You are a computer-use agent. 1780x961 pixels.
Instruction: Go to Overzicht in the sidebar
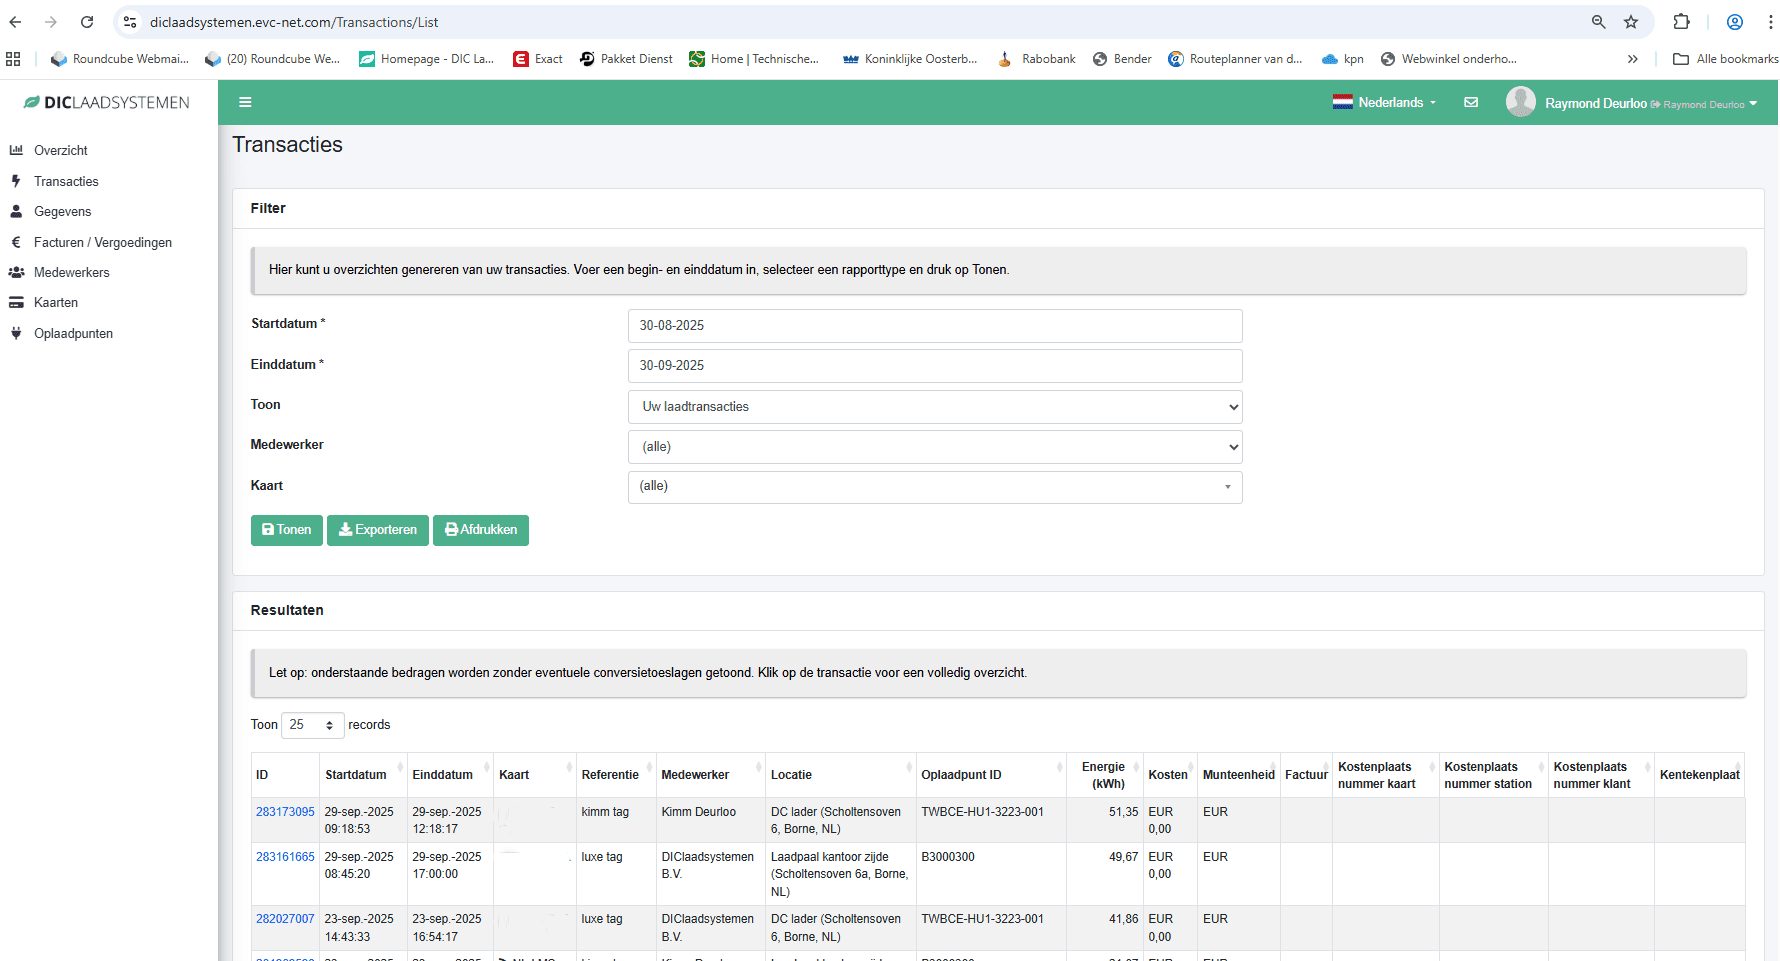pos(61,150)
